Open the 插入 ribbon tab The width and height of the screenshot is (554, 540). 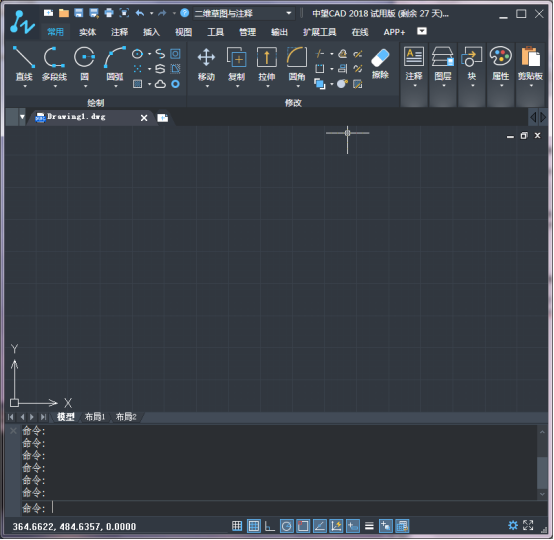[151, 32]
